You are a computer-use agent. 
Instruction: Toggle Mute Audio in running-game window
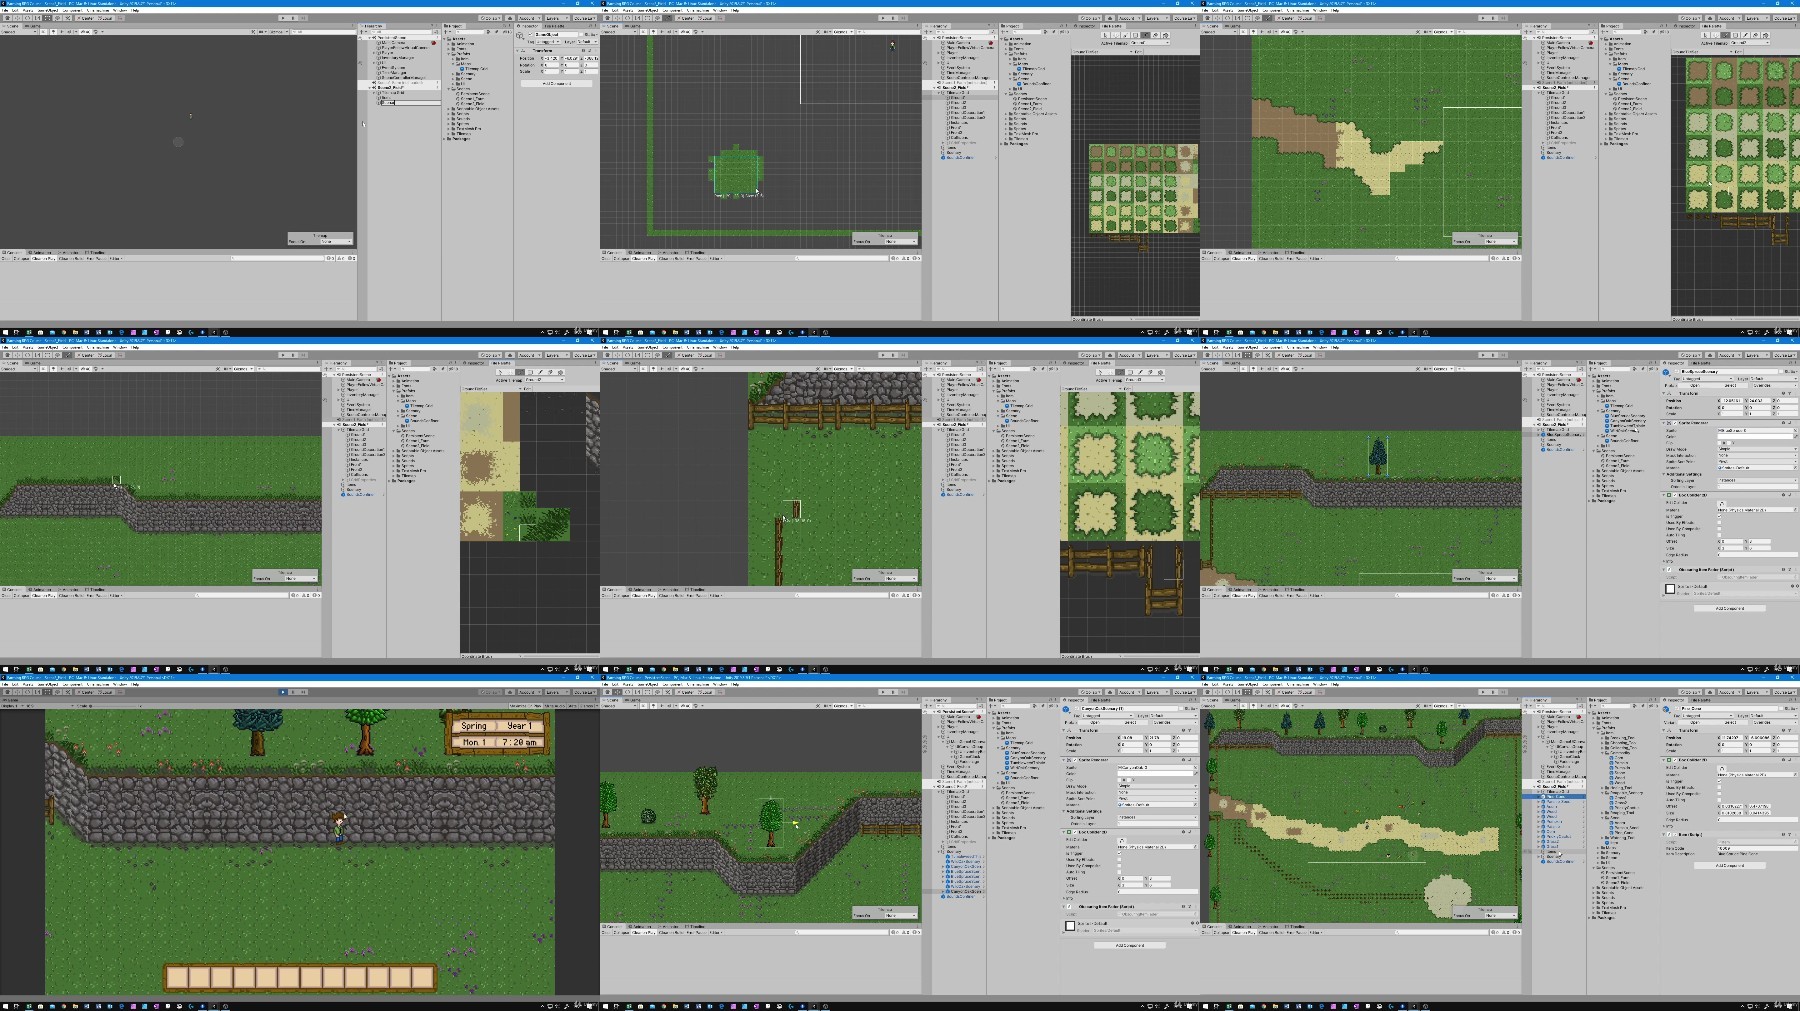tap(555, 706)
